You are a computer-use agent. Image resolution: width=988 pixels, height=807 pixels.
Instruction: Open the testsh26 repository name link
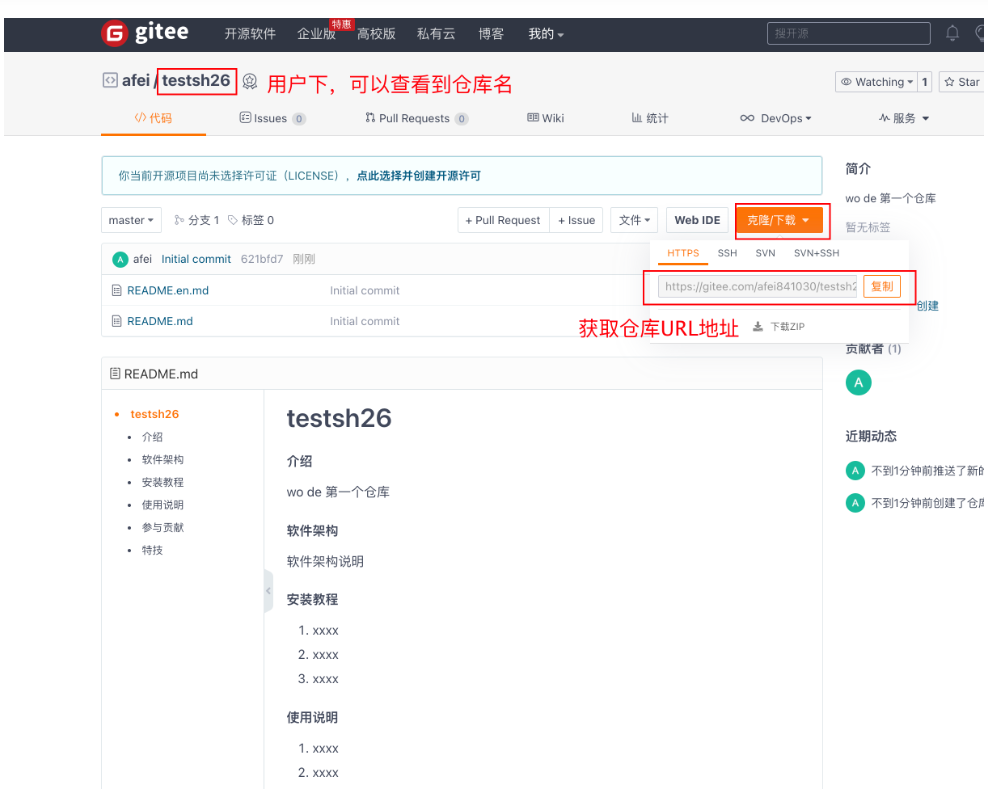coord(196,81)
